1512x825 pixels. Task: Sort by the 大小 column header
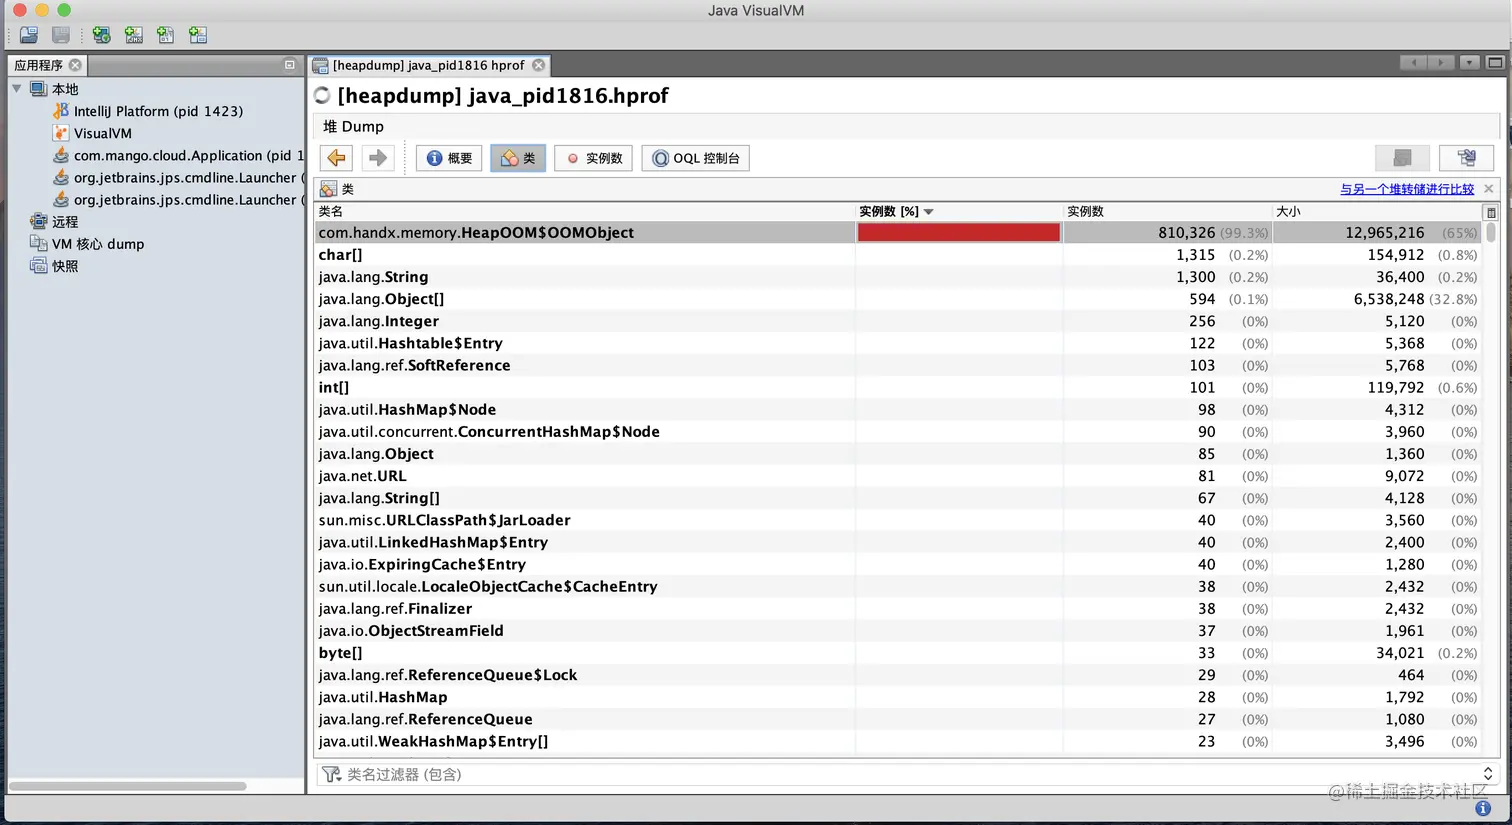pos(1377,211)
